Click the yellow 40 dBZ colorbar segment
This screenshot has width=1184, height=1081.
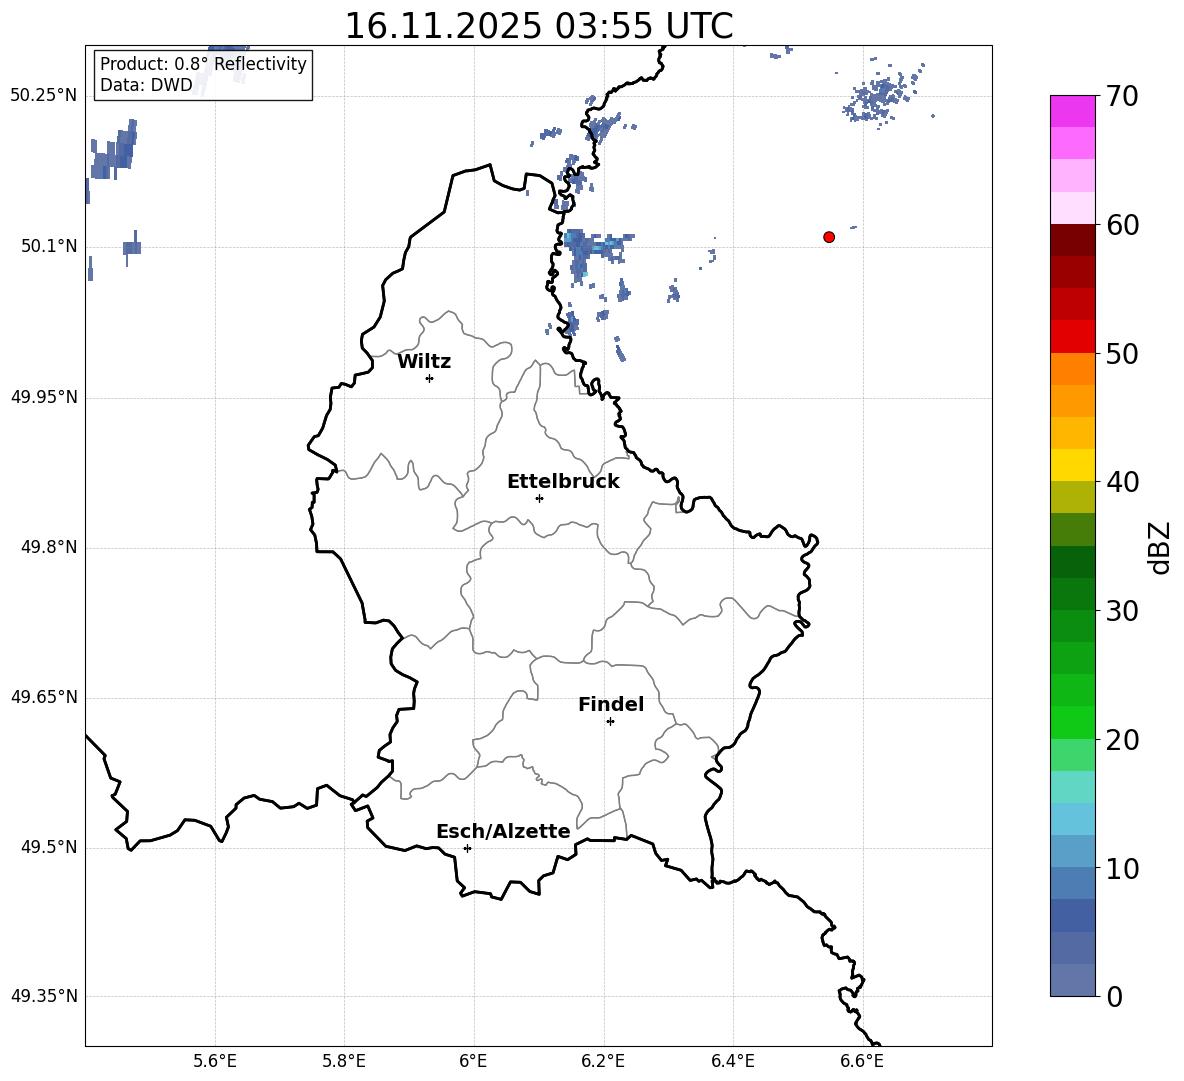pyautogui.click(x=1072, y=465)
